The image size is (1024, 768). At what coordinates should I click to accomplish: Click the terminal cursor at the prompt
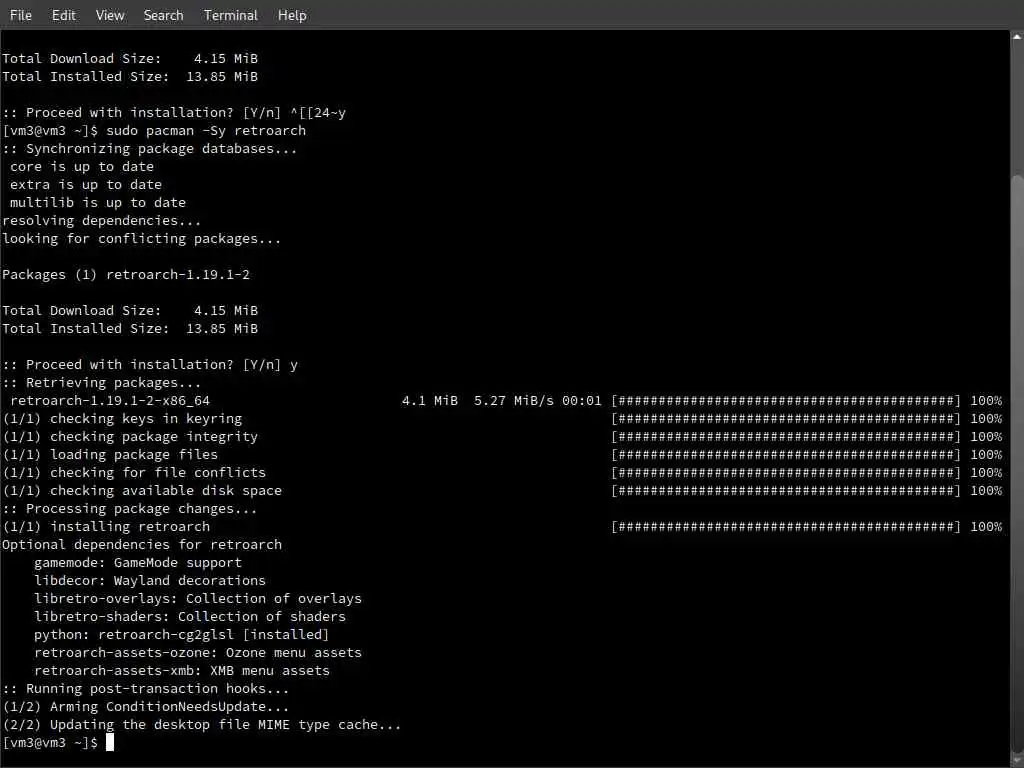pyautogui.click(x=110, y=743)
